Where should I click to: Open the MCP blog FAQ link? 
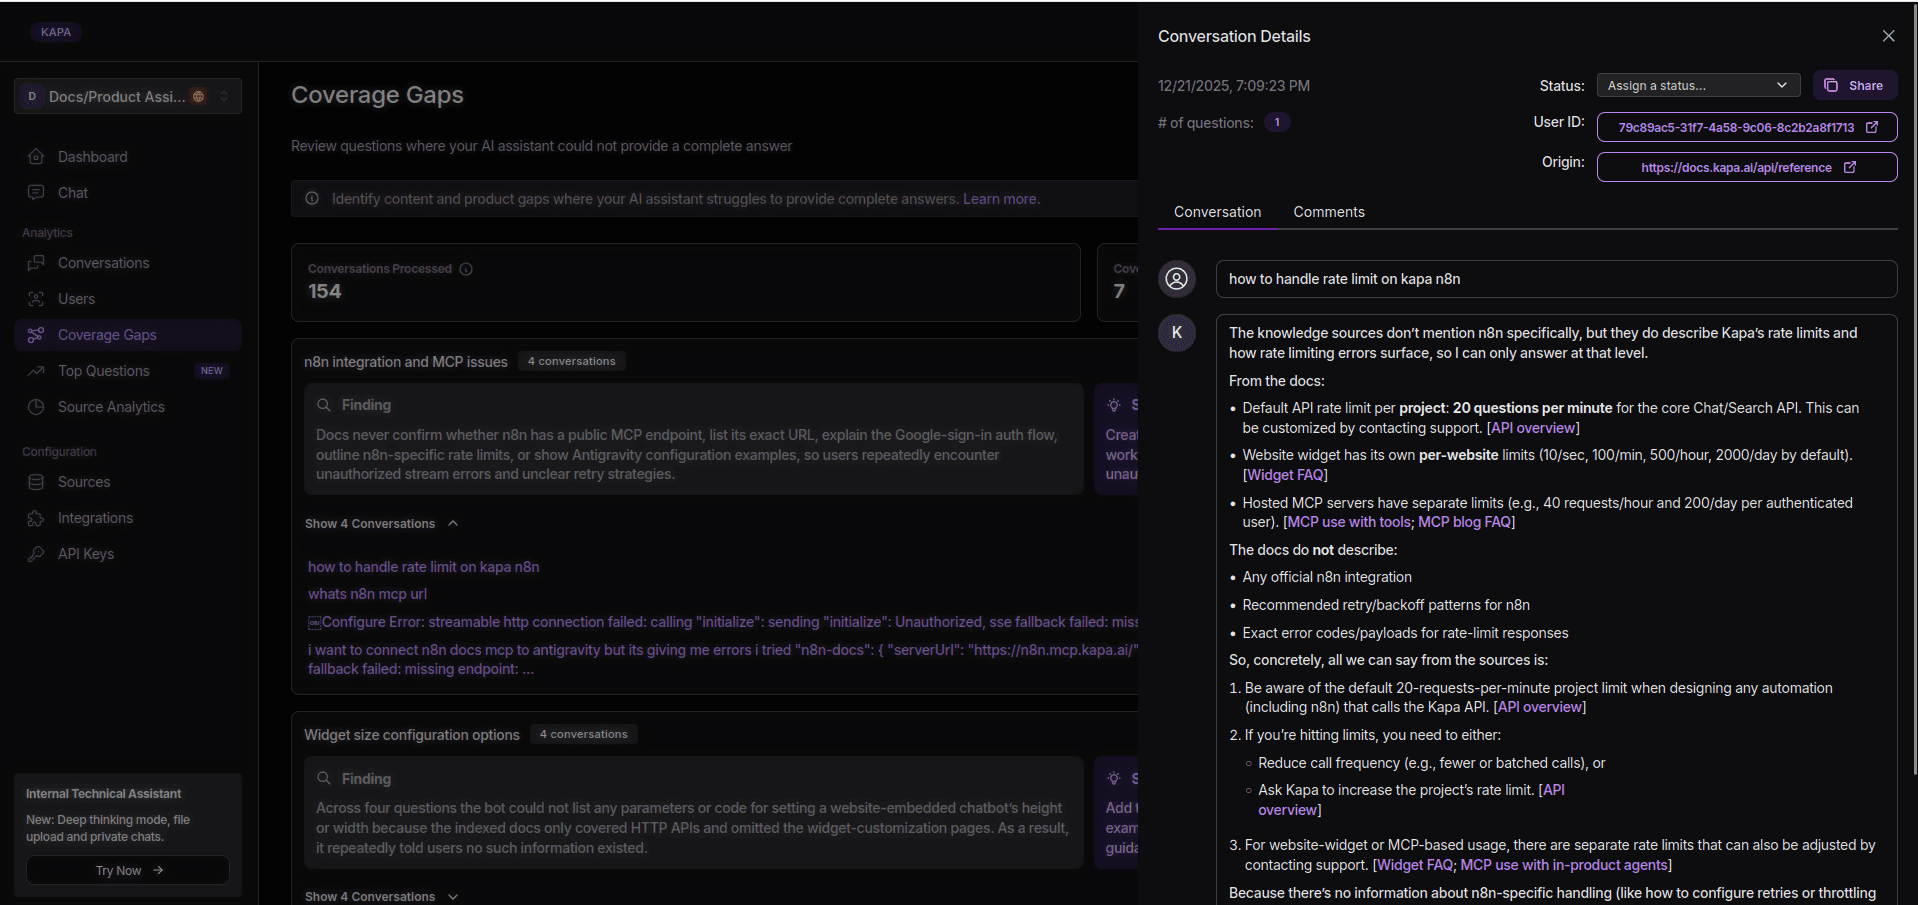[x=1464, y=522]
